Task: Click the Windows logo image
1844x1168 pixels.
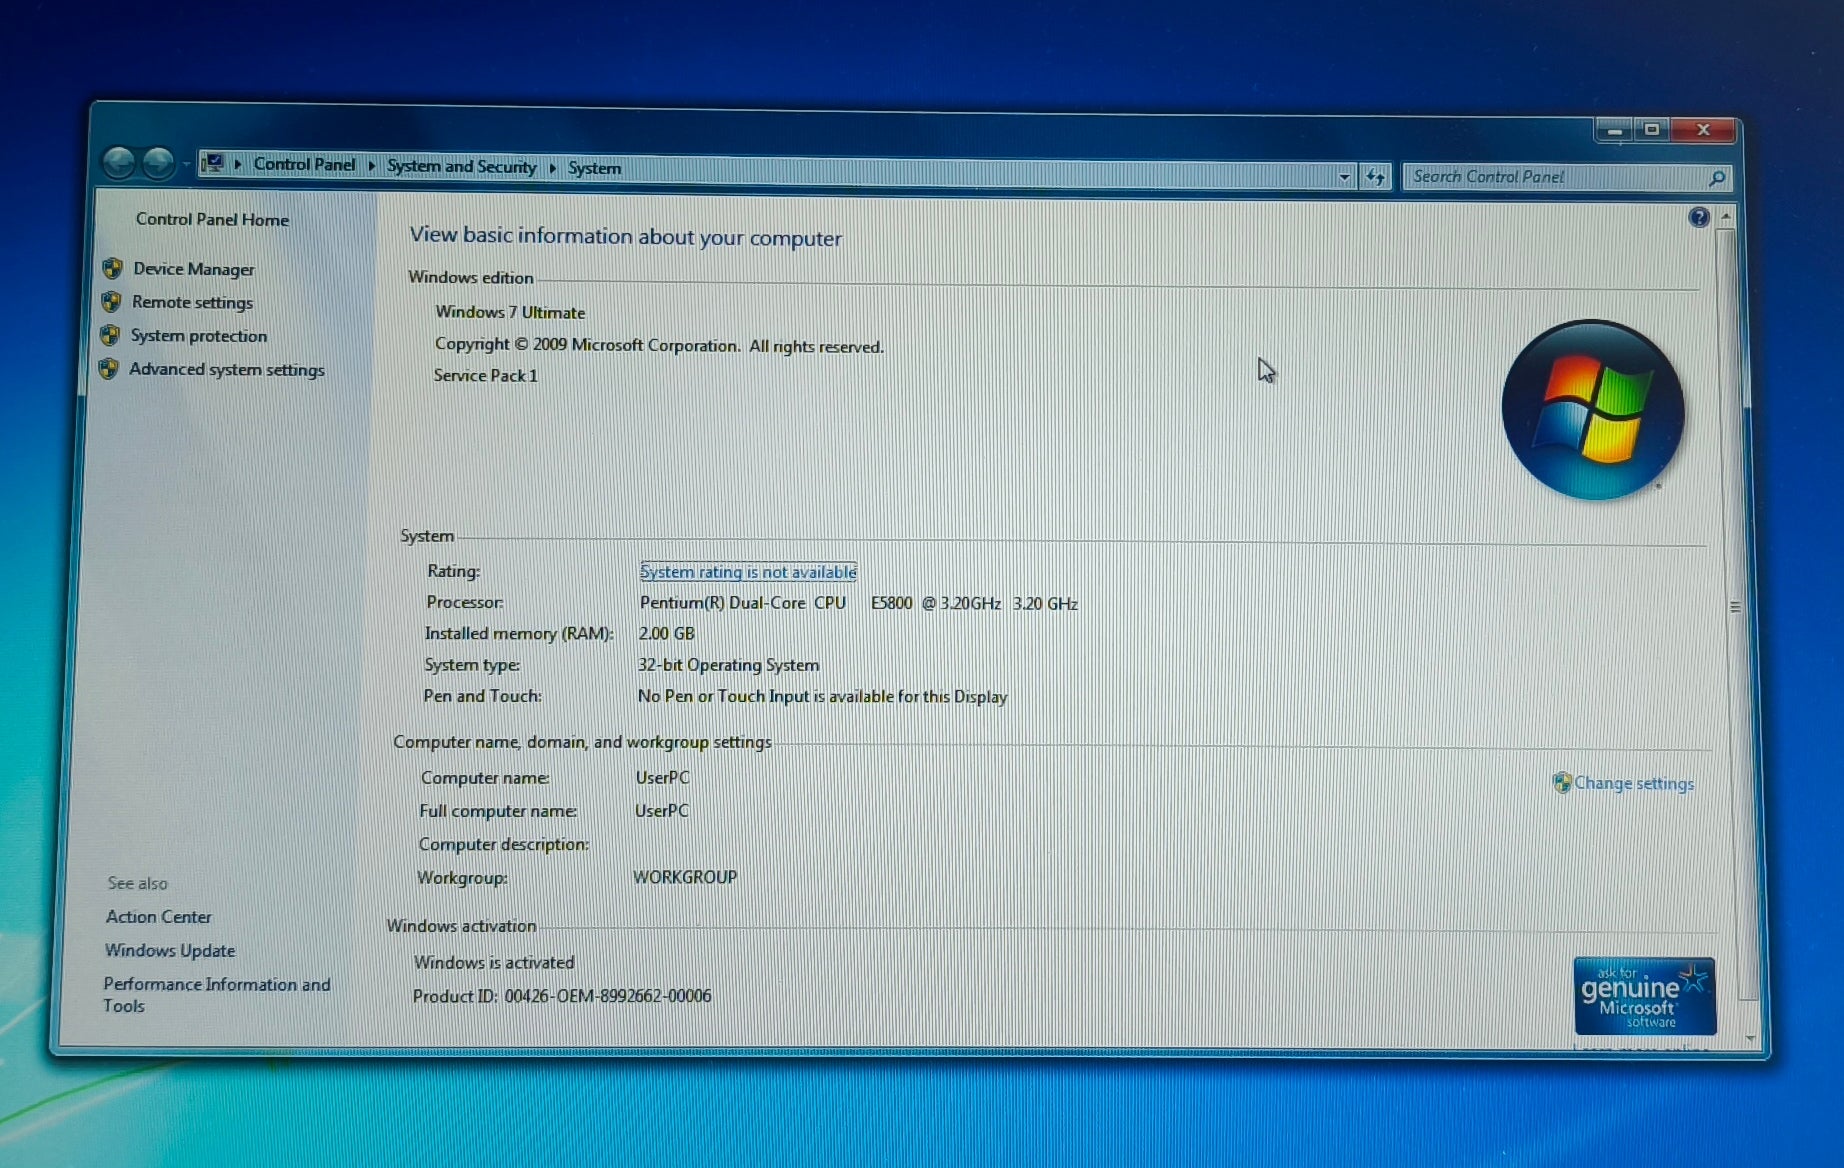Action: tap(1593, 410)
